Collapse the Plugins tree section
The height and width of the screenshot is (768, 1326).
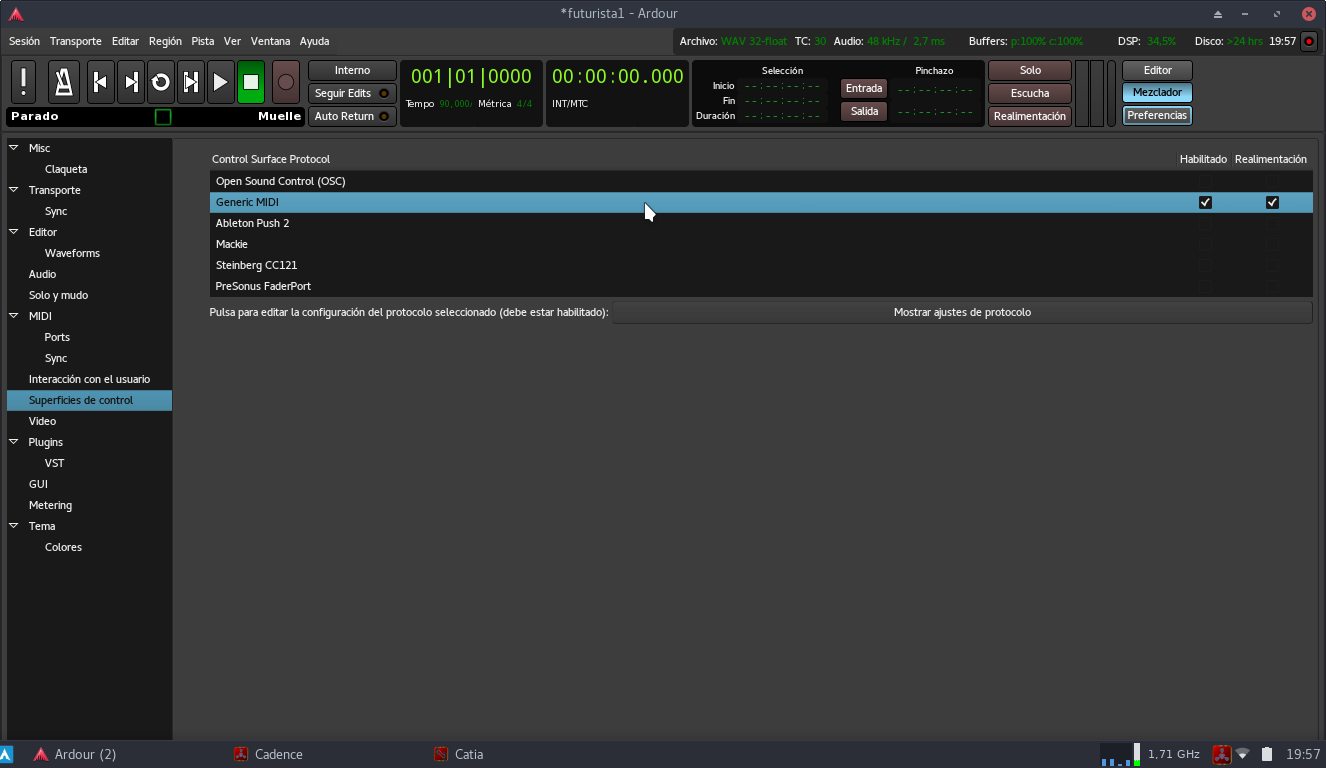[14, 442]
